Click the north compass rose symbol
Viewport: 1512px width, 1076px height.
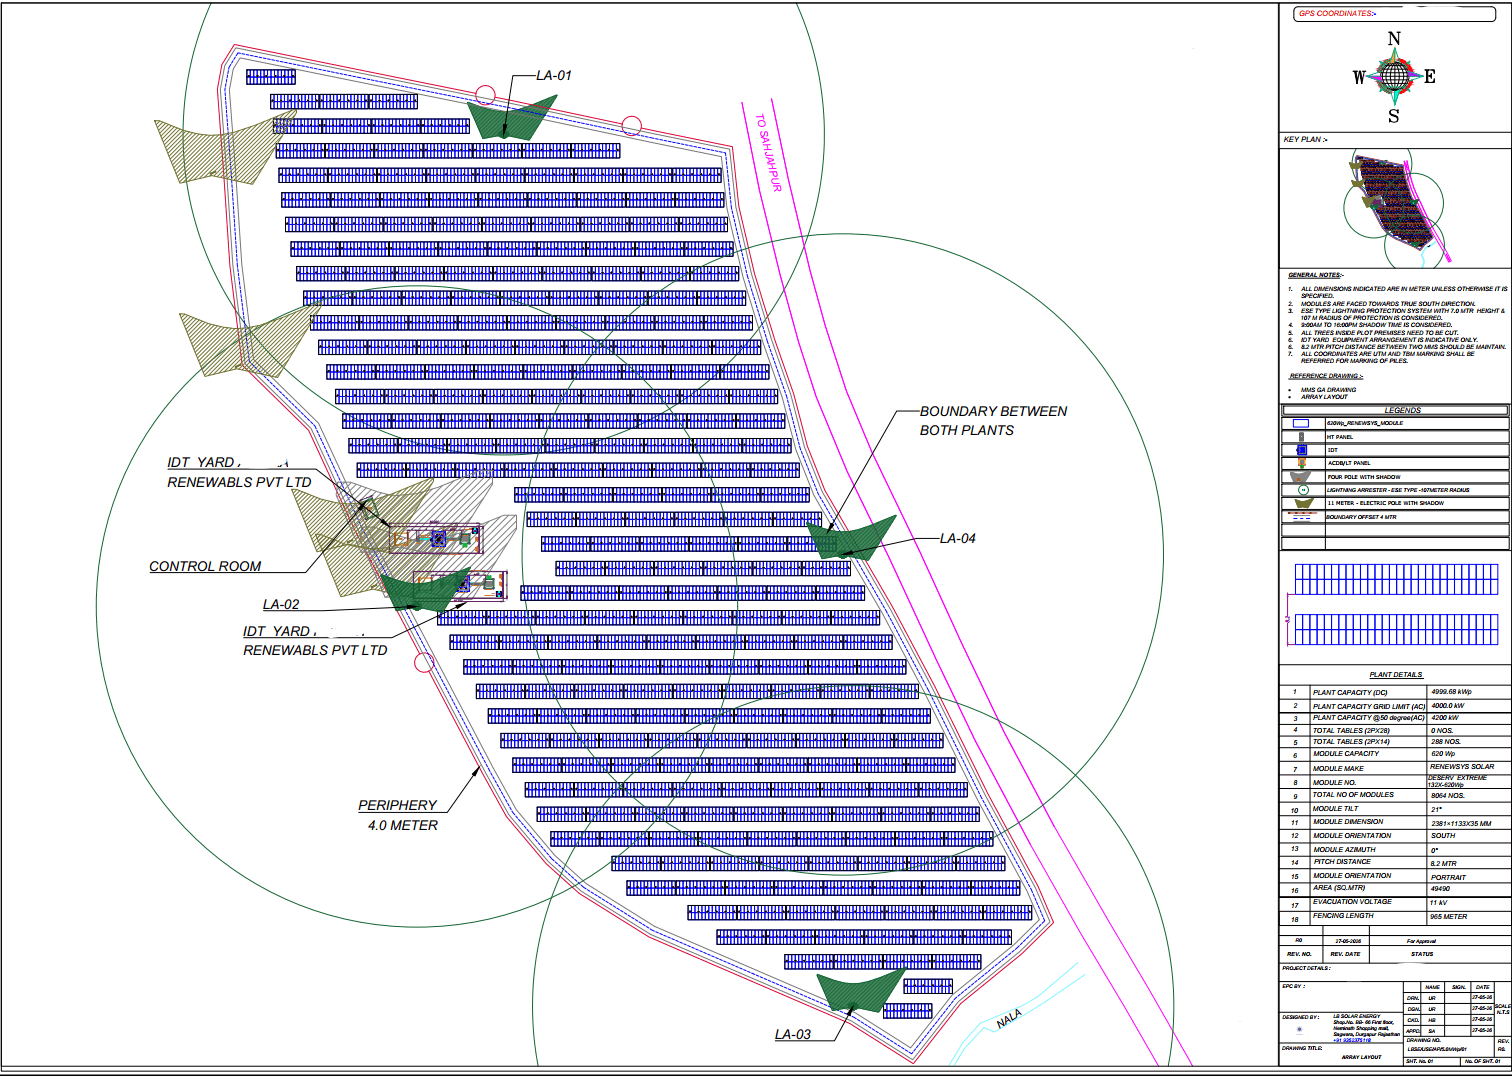pos(1394,76)
